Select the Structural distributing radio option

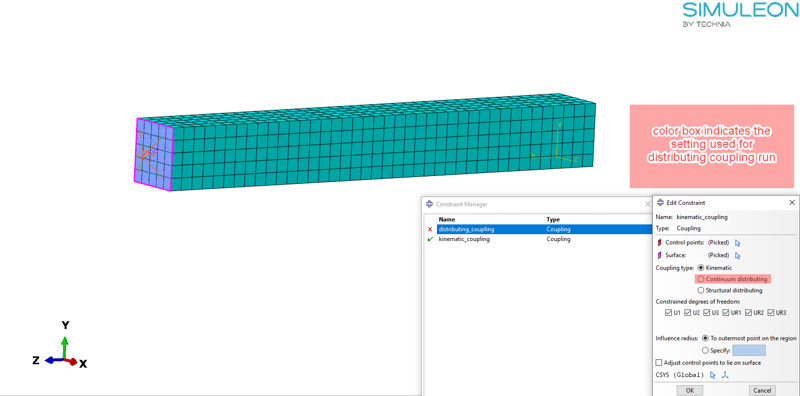point(701,290)
